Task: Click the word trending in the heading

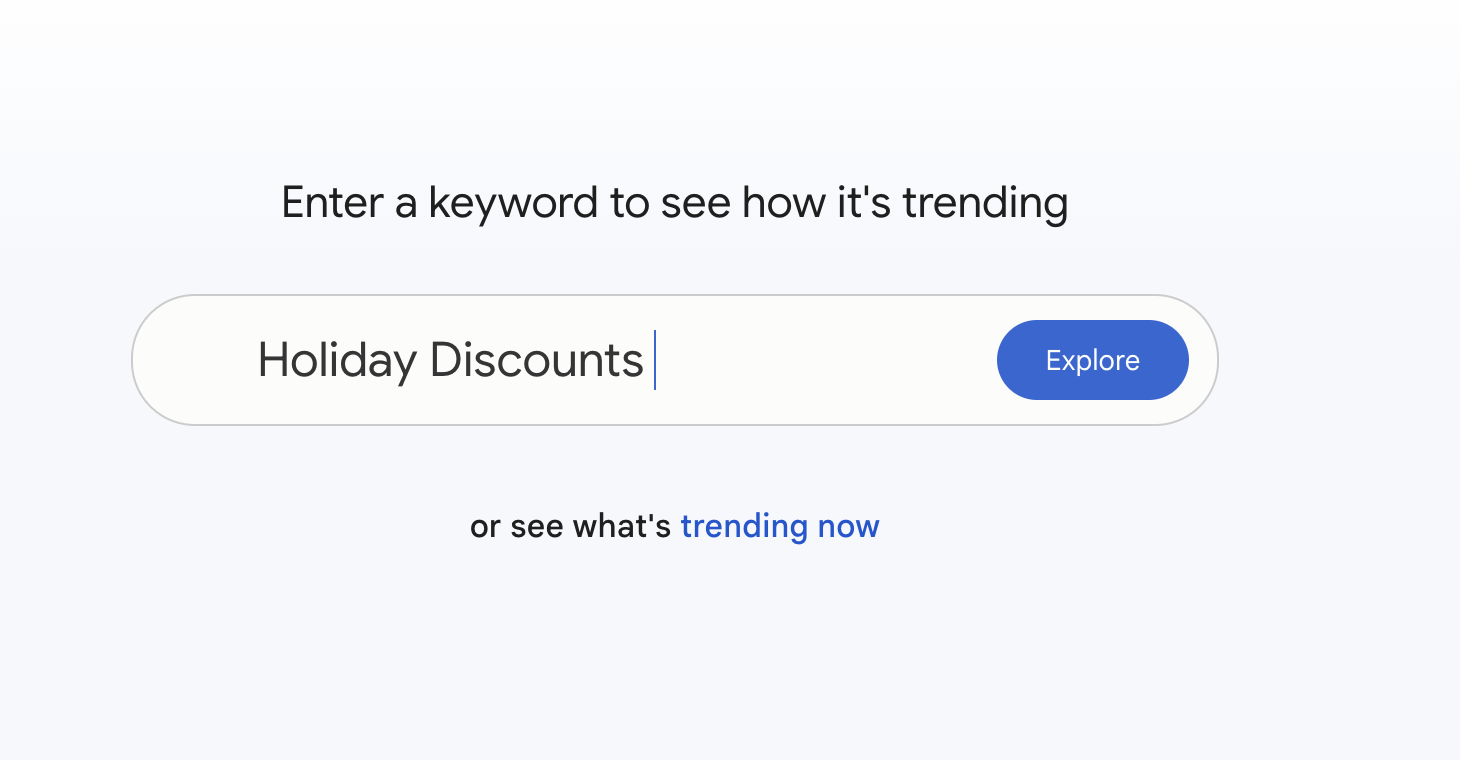Action: click(985, 203)
